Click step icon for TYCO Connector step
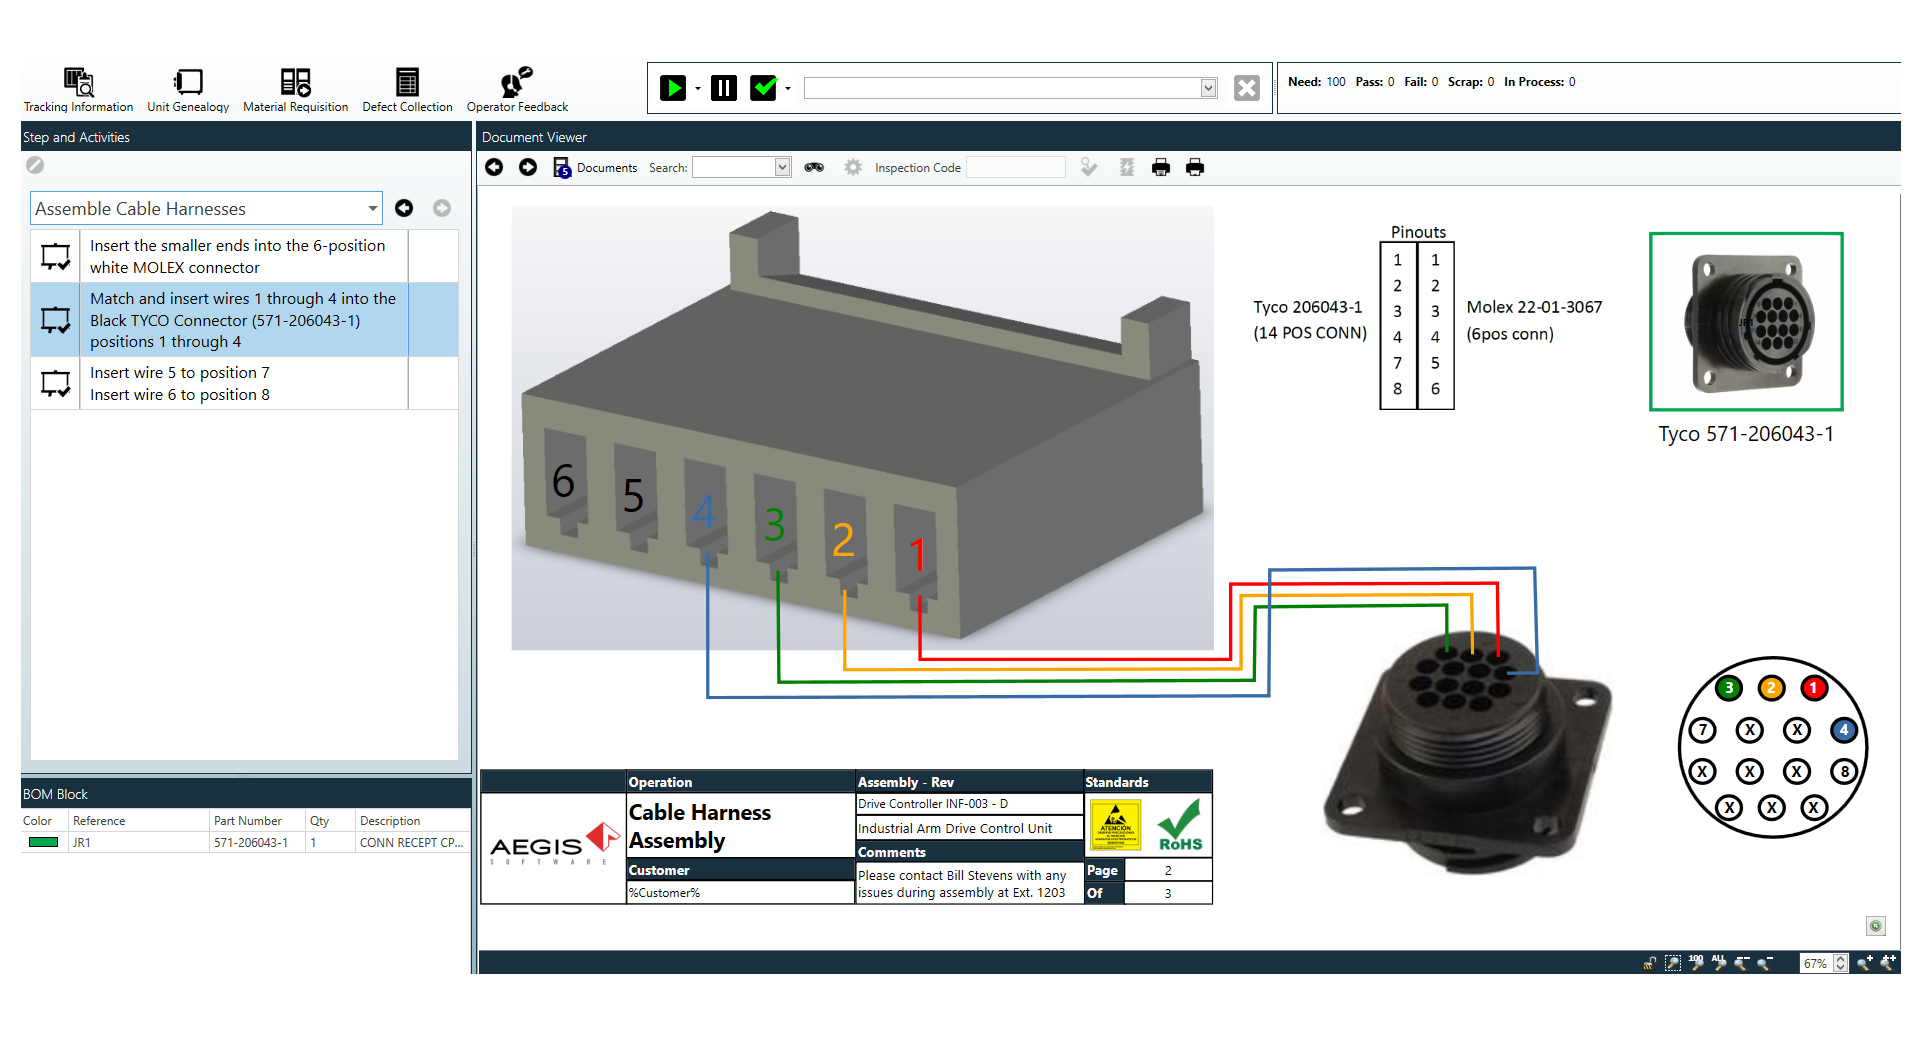Screen dimensions: 1920x1040 click(x=56, y=320)
